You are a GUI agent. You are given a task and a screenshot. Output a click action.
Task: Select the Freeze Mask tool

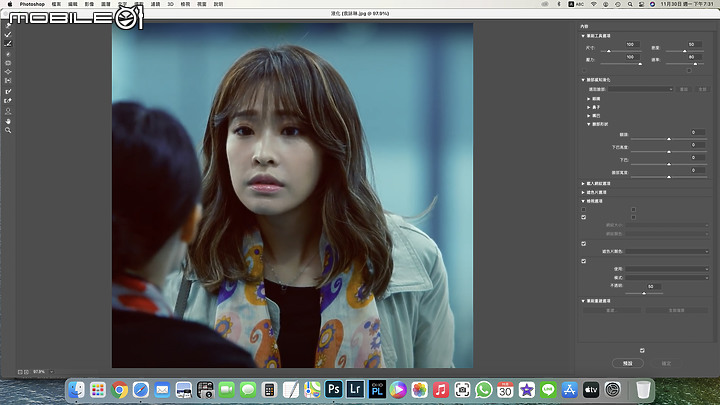coord(8,91)
